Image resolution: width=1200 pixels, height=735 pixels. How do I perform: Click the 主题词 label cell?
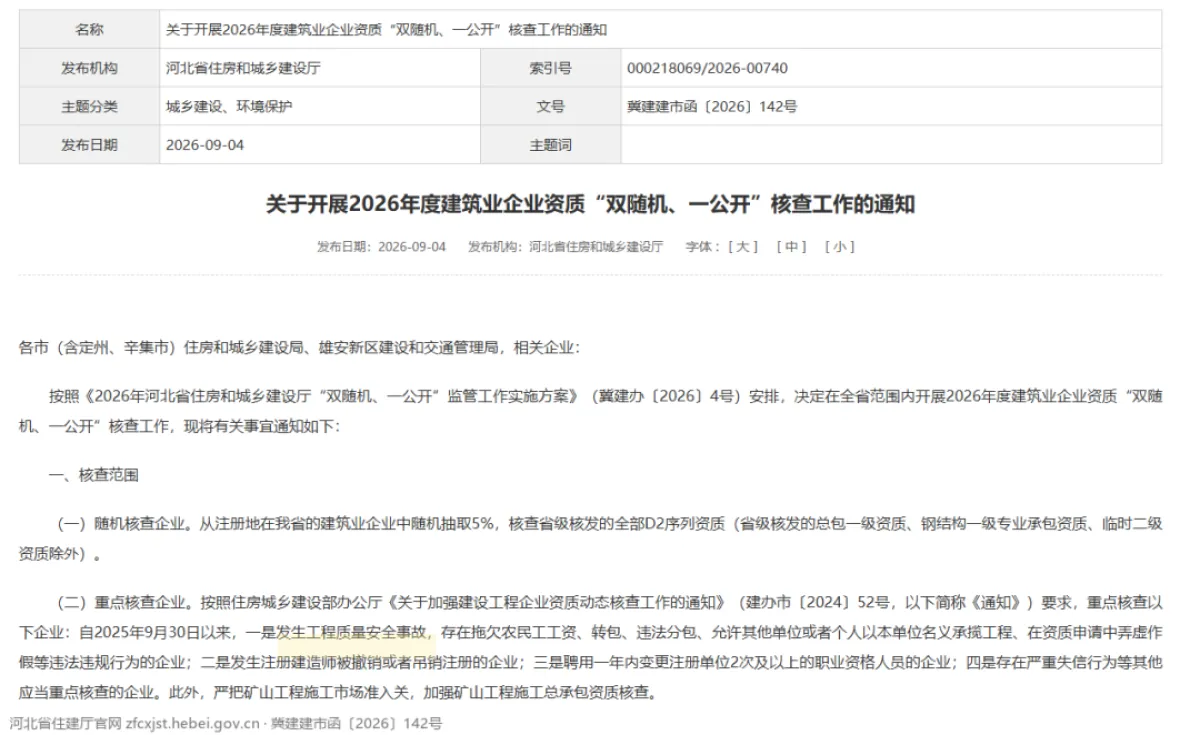click(551, 145)
